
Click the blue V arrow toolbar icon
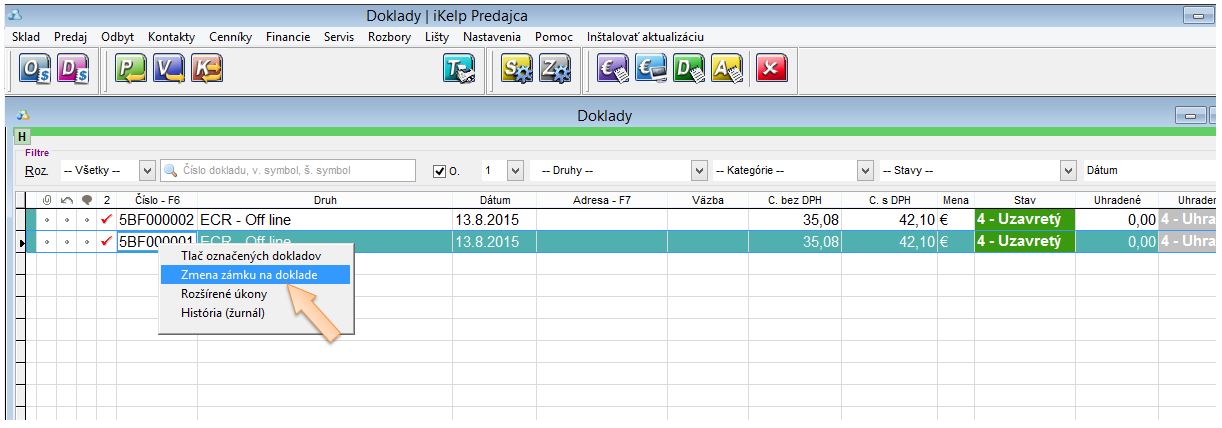click(x=168, y=70)
